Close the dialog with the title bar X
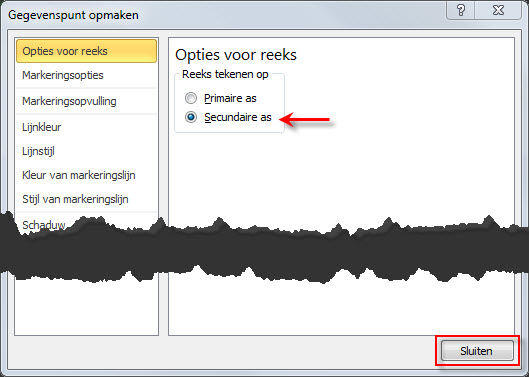Image resolution: width=529 pixels, height=377 pixels. [x=498, y=10]
